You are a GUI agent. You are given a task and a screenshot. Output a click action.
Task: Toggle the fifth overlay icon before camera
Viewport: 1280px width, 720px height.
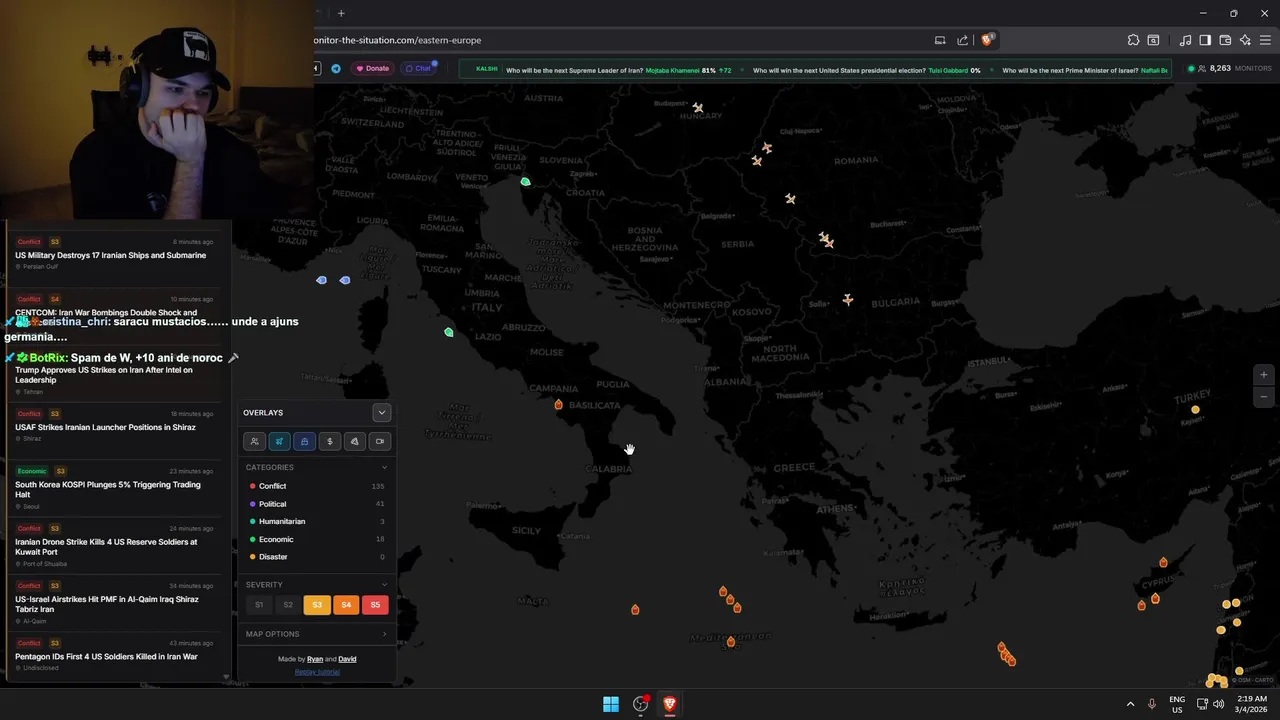[x=354, y=441]
